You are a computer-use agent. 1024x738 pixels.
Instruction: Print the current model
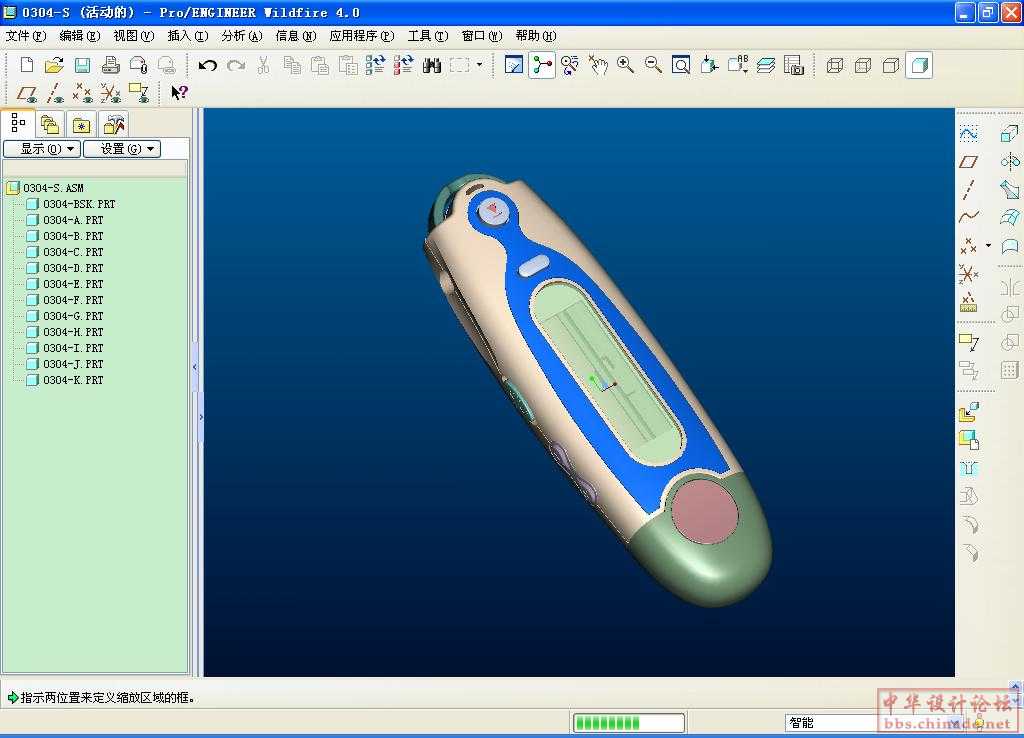pyautogui.click(x=110, y=65)
